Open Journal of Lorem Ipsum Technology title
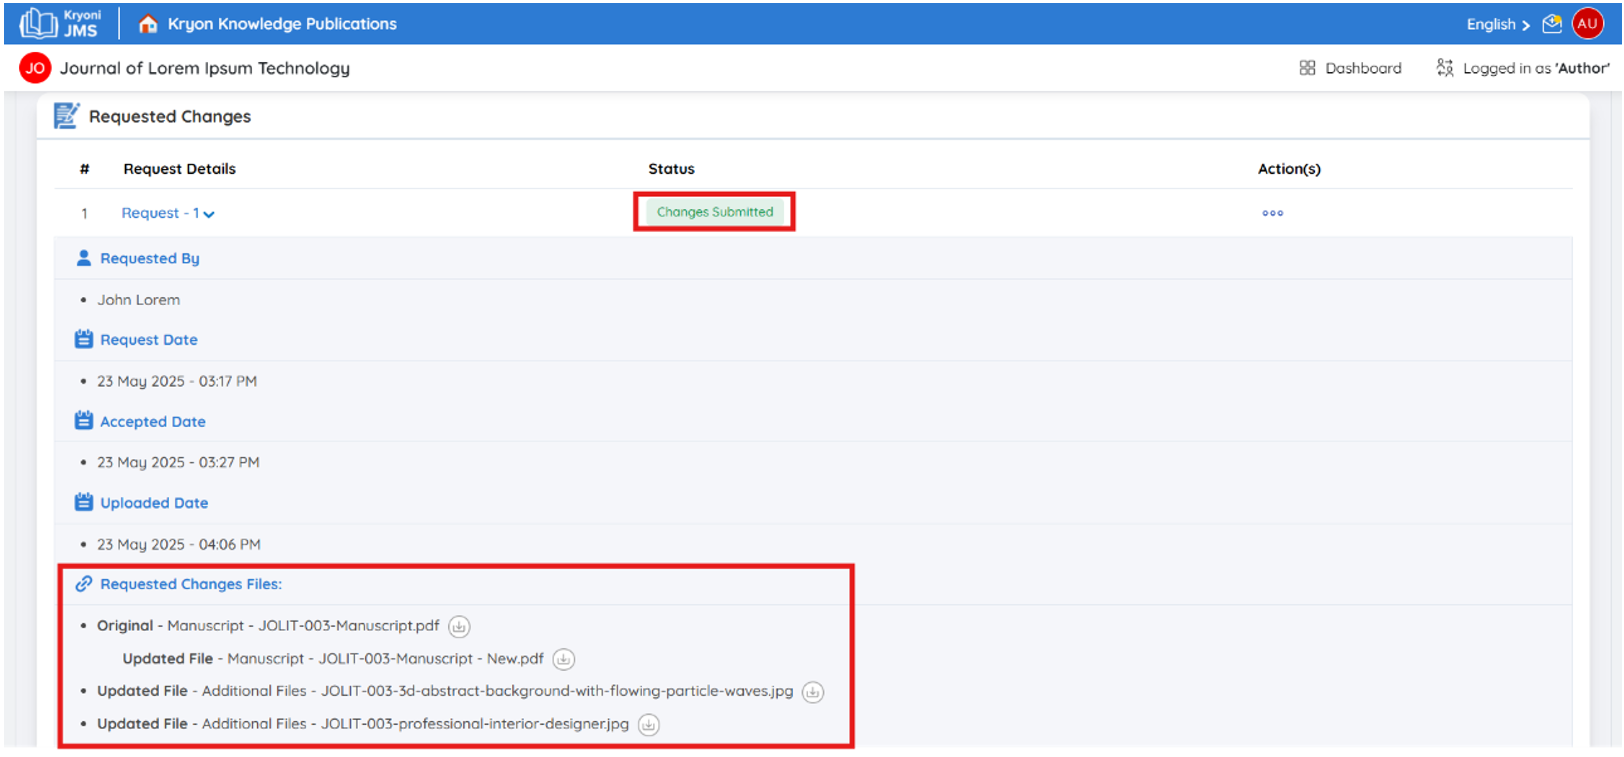Viewport: 1624px width, 757px height. click(x=205, y=68)
